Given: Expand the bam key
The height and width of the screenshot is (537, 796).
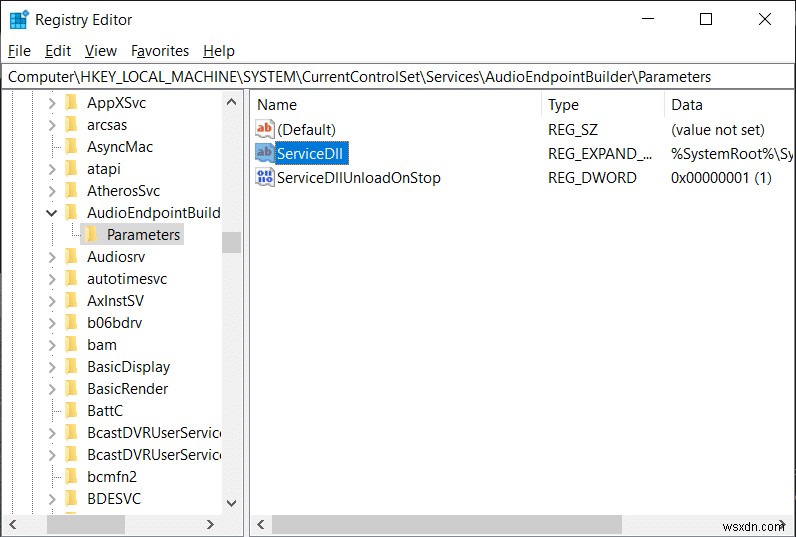Looking at the screenshot, I should point(52,345).
